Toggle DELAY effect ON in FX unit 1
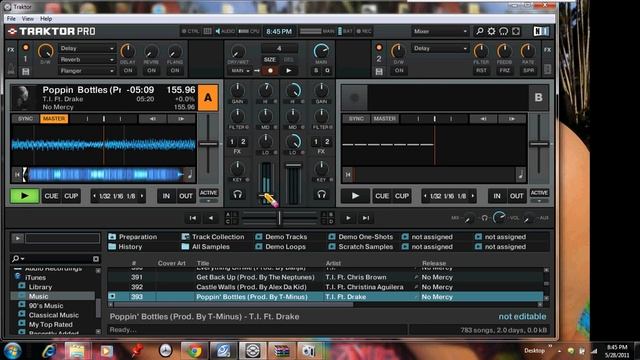The image size is (640, 360). [128, 71]
